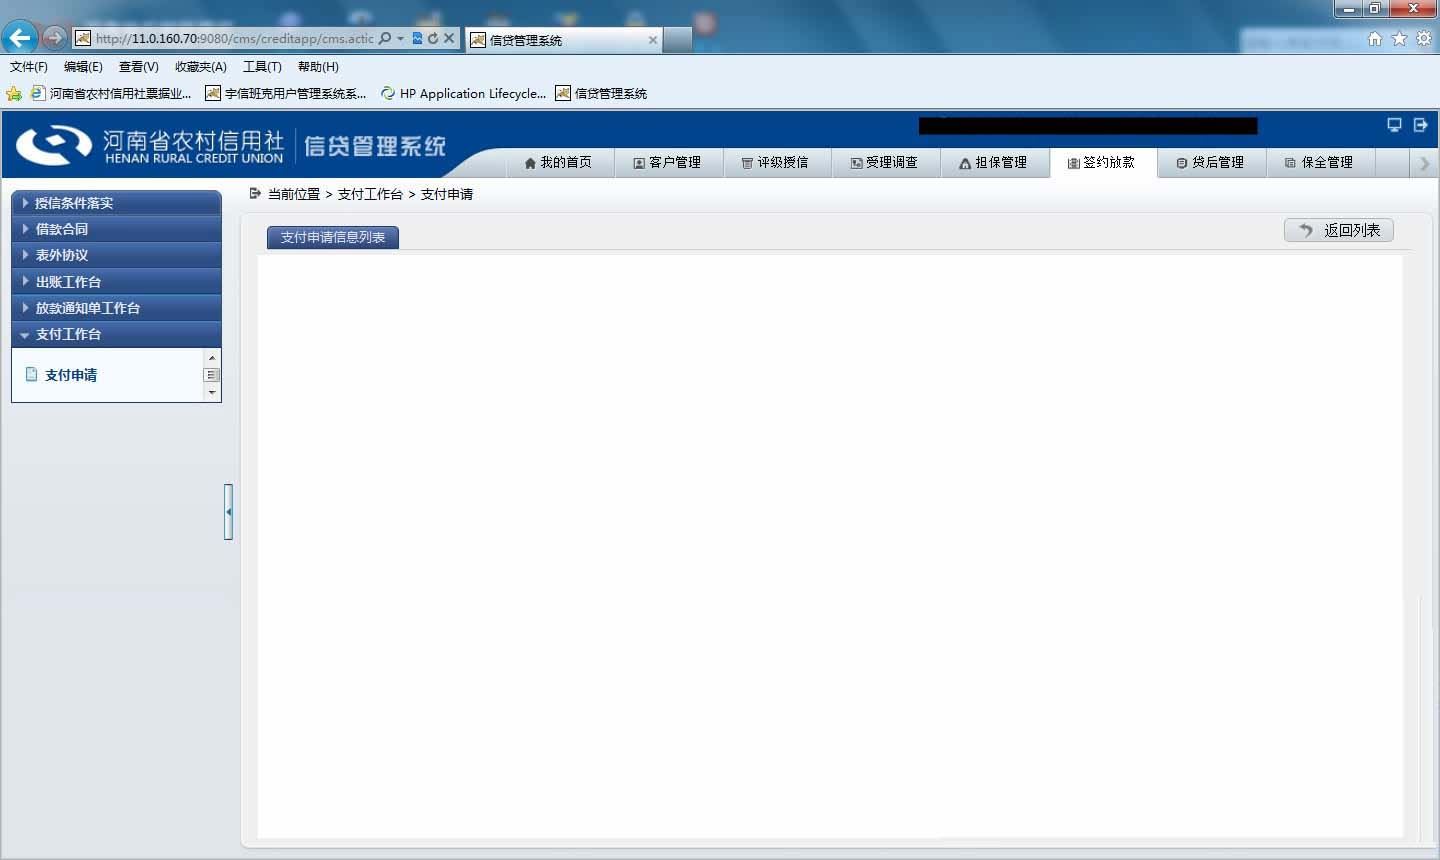
Task: Open 信贷管理系统 bookmark in favorites bar
Action: (x=601, y=94)
